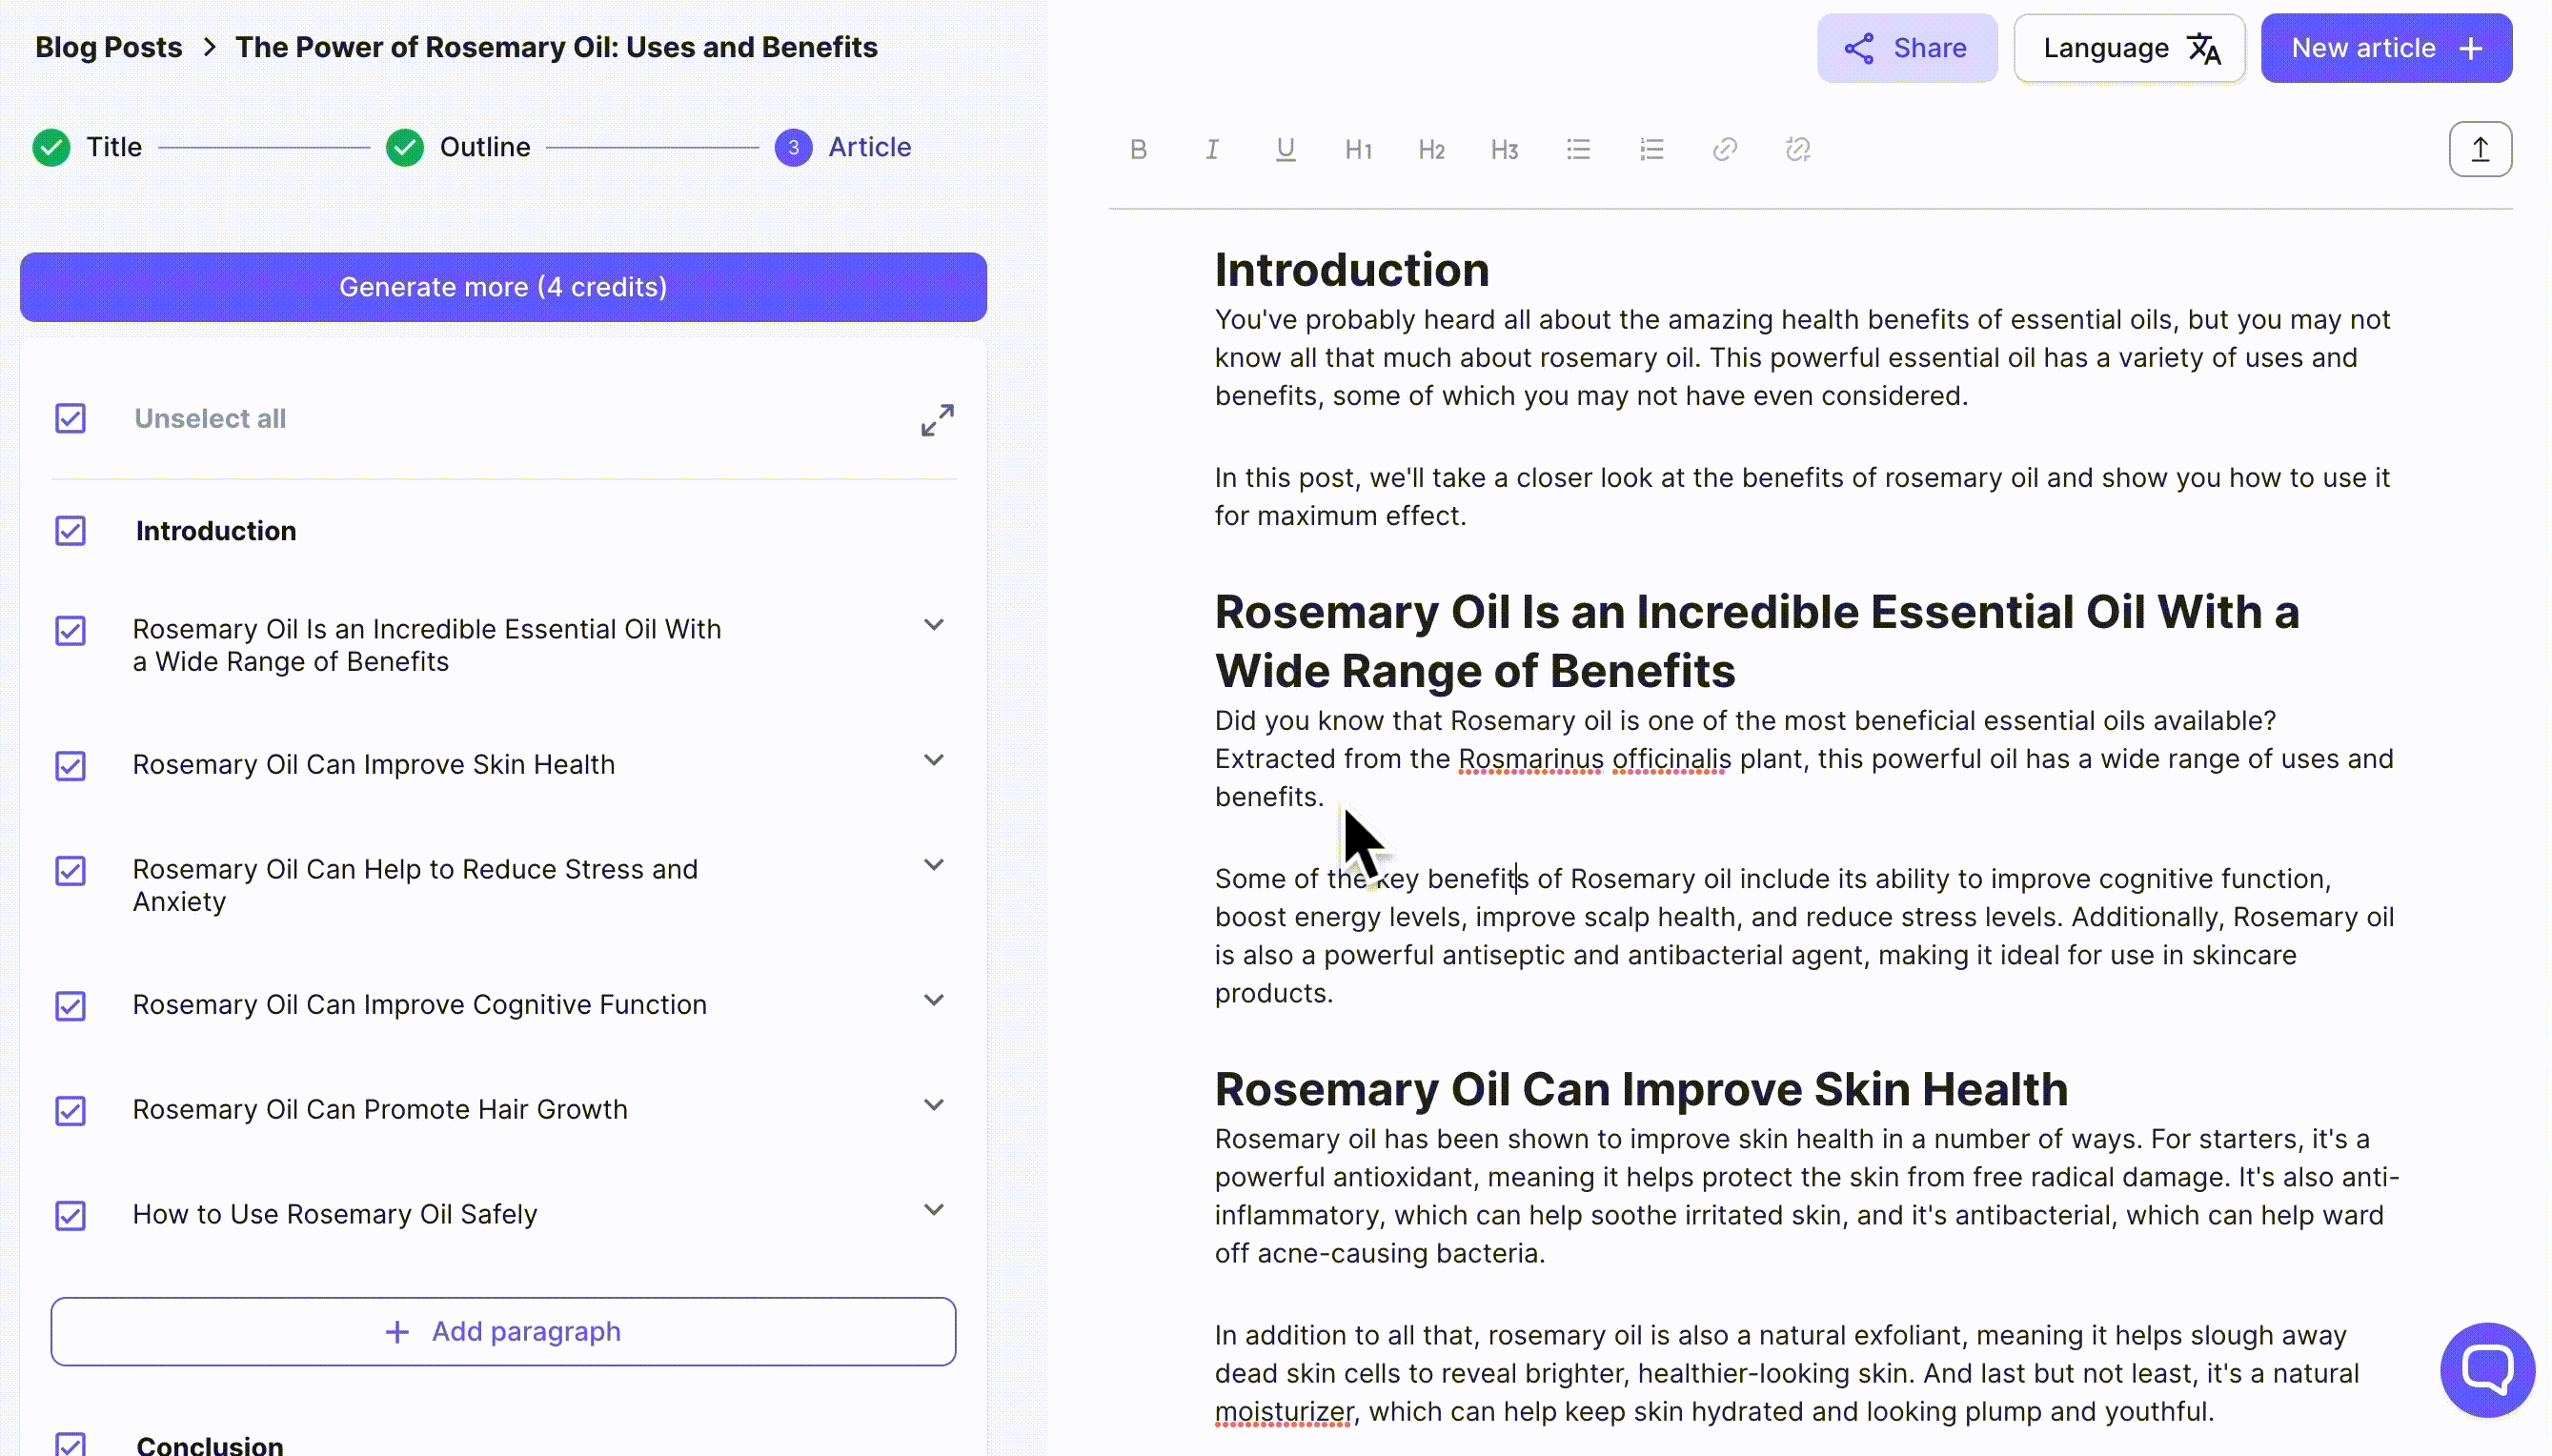Go back to Blog Posts via breadcrumb

109,46
